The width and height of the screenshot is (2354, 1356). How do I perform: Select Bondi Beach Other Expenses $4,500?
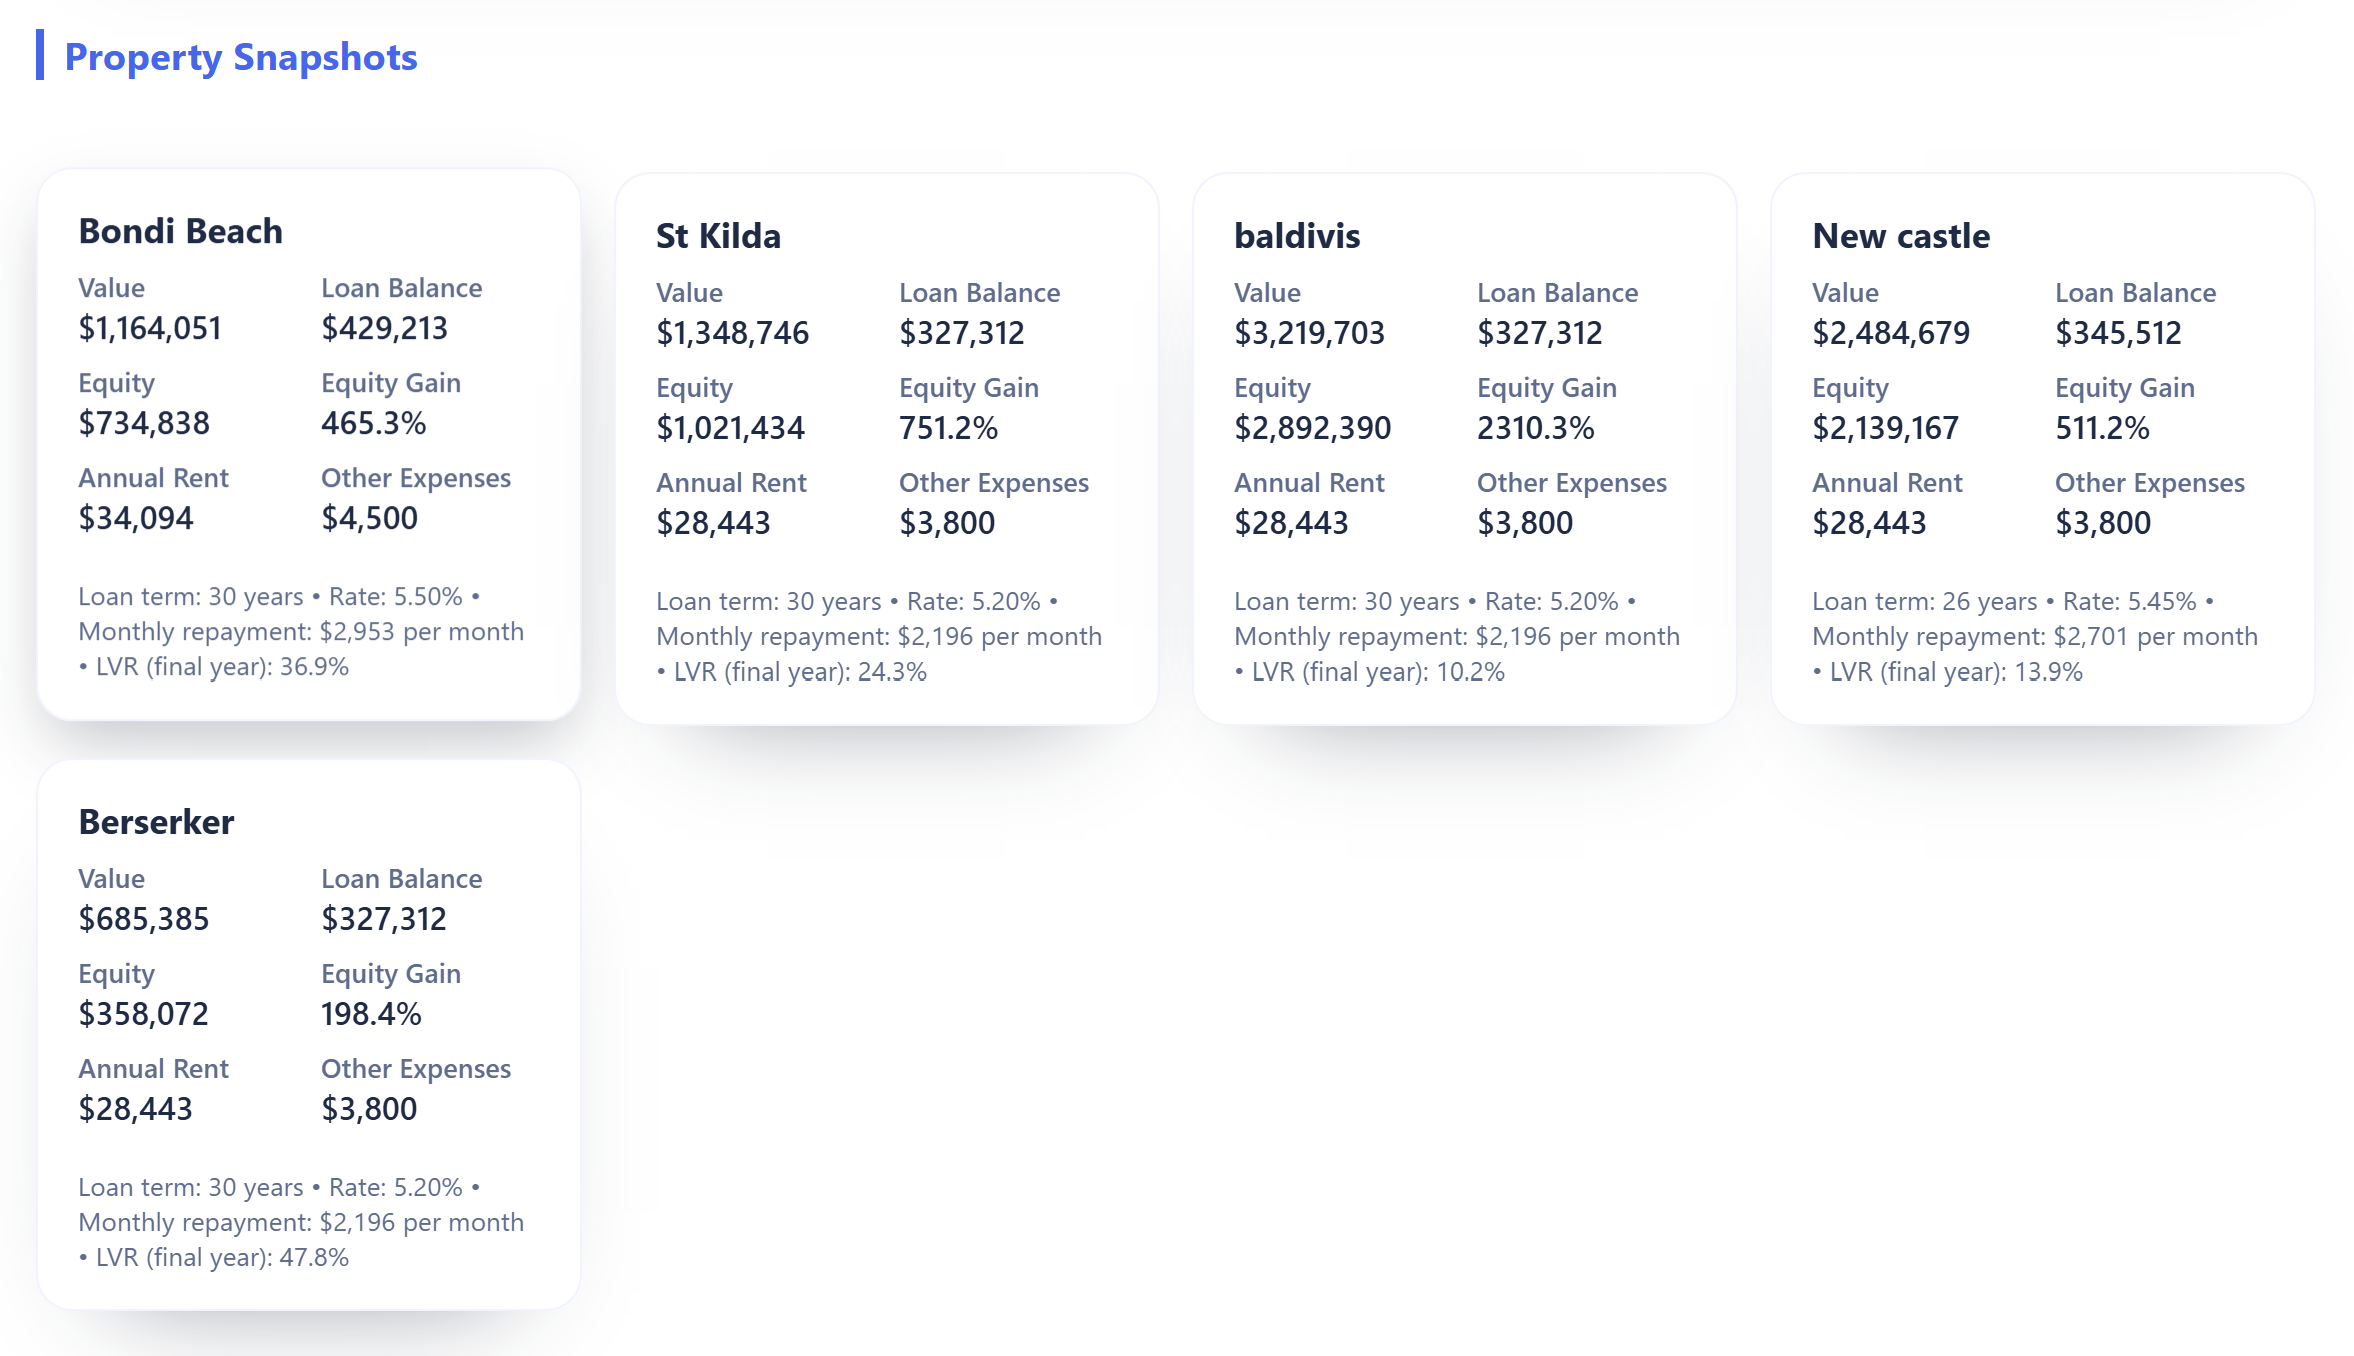coord(369,518)
